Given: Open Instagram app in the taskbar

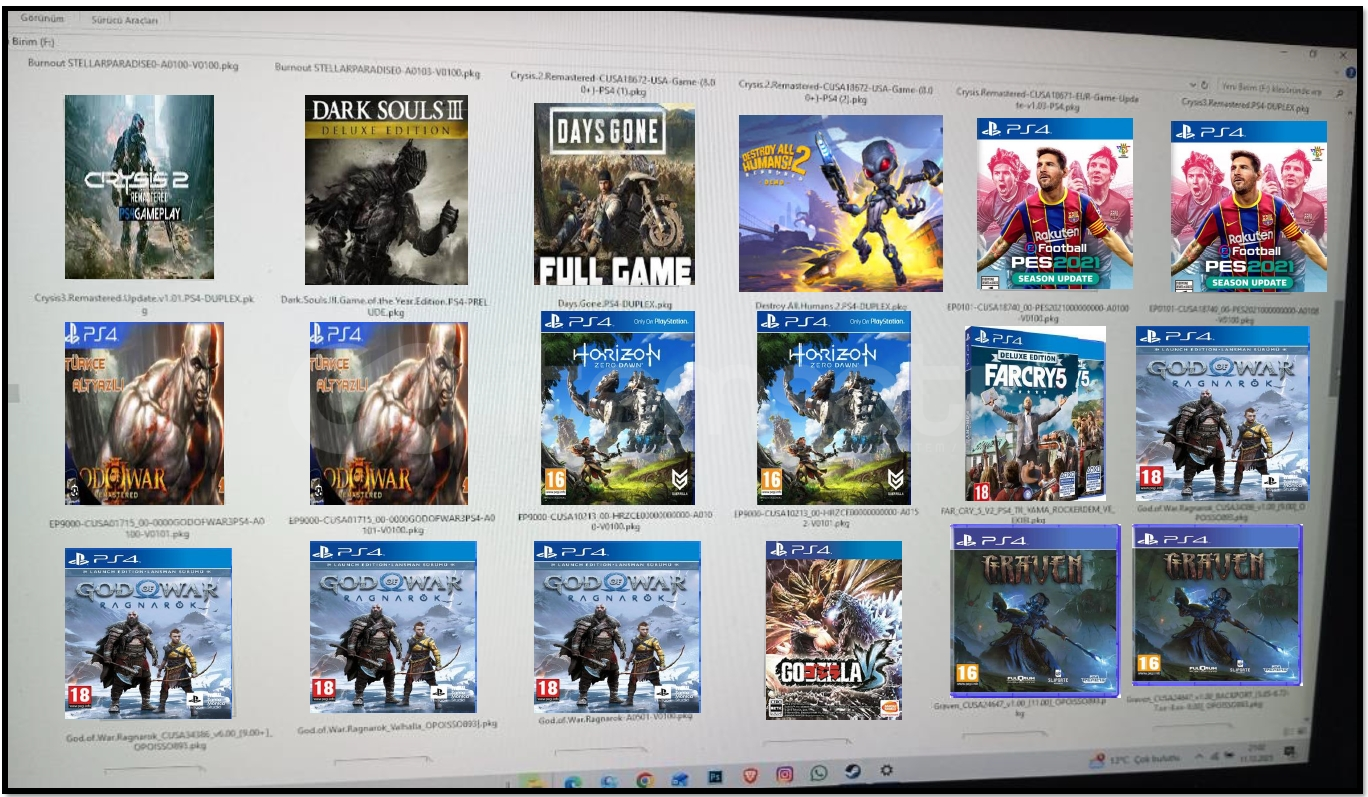Looking at the screenshot, I should pyautogui.click(x=785, y=774).
